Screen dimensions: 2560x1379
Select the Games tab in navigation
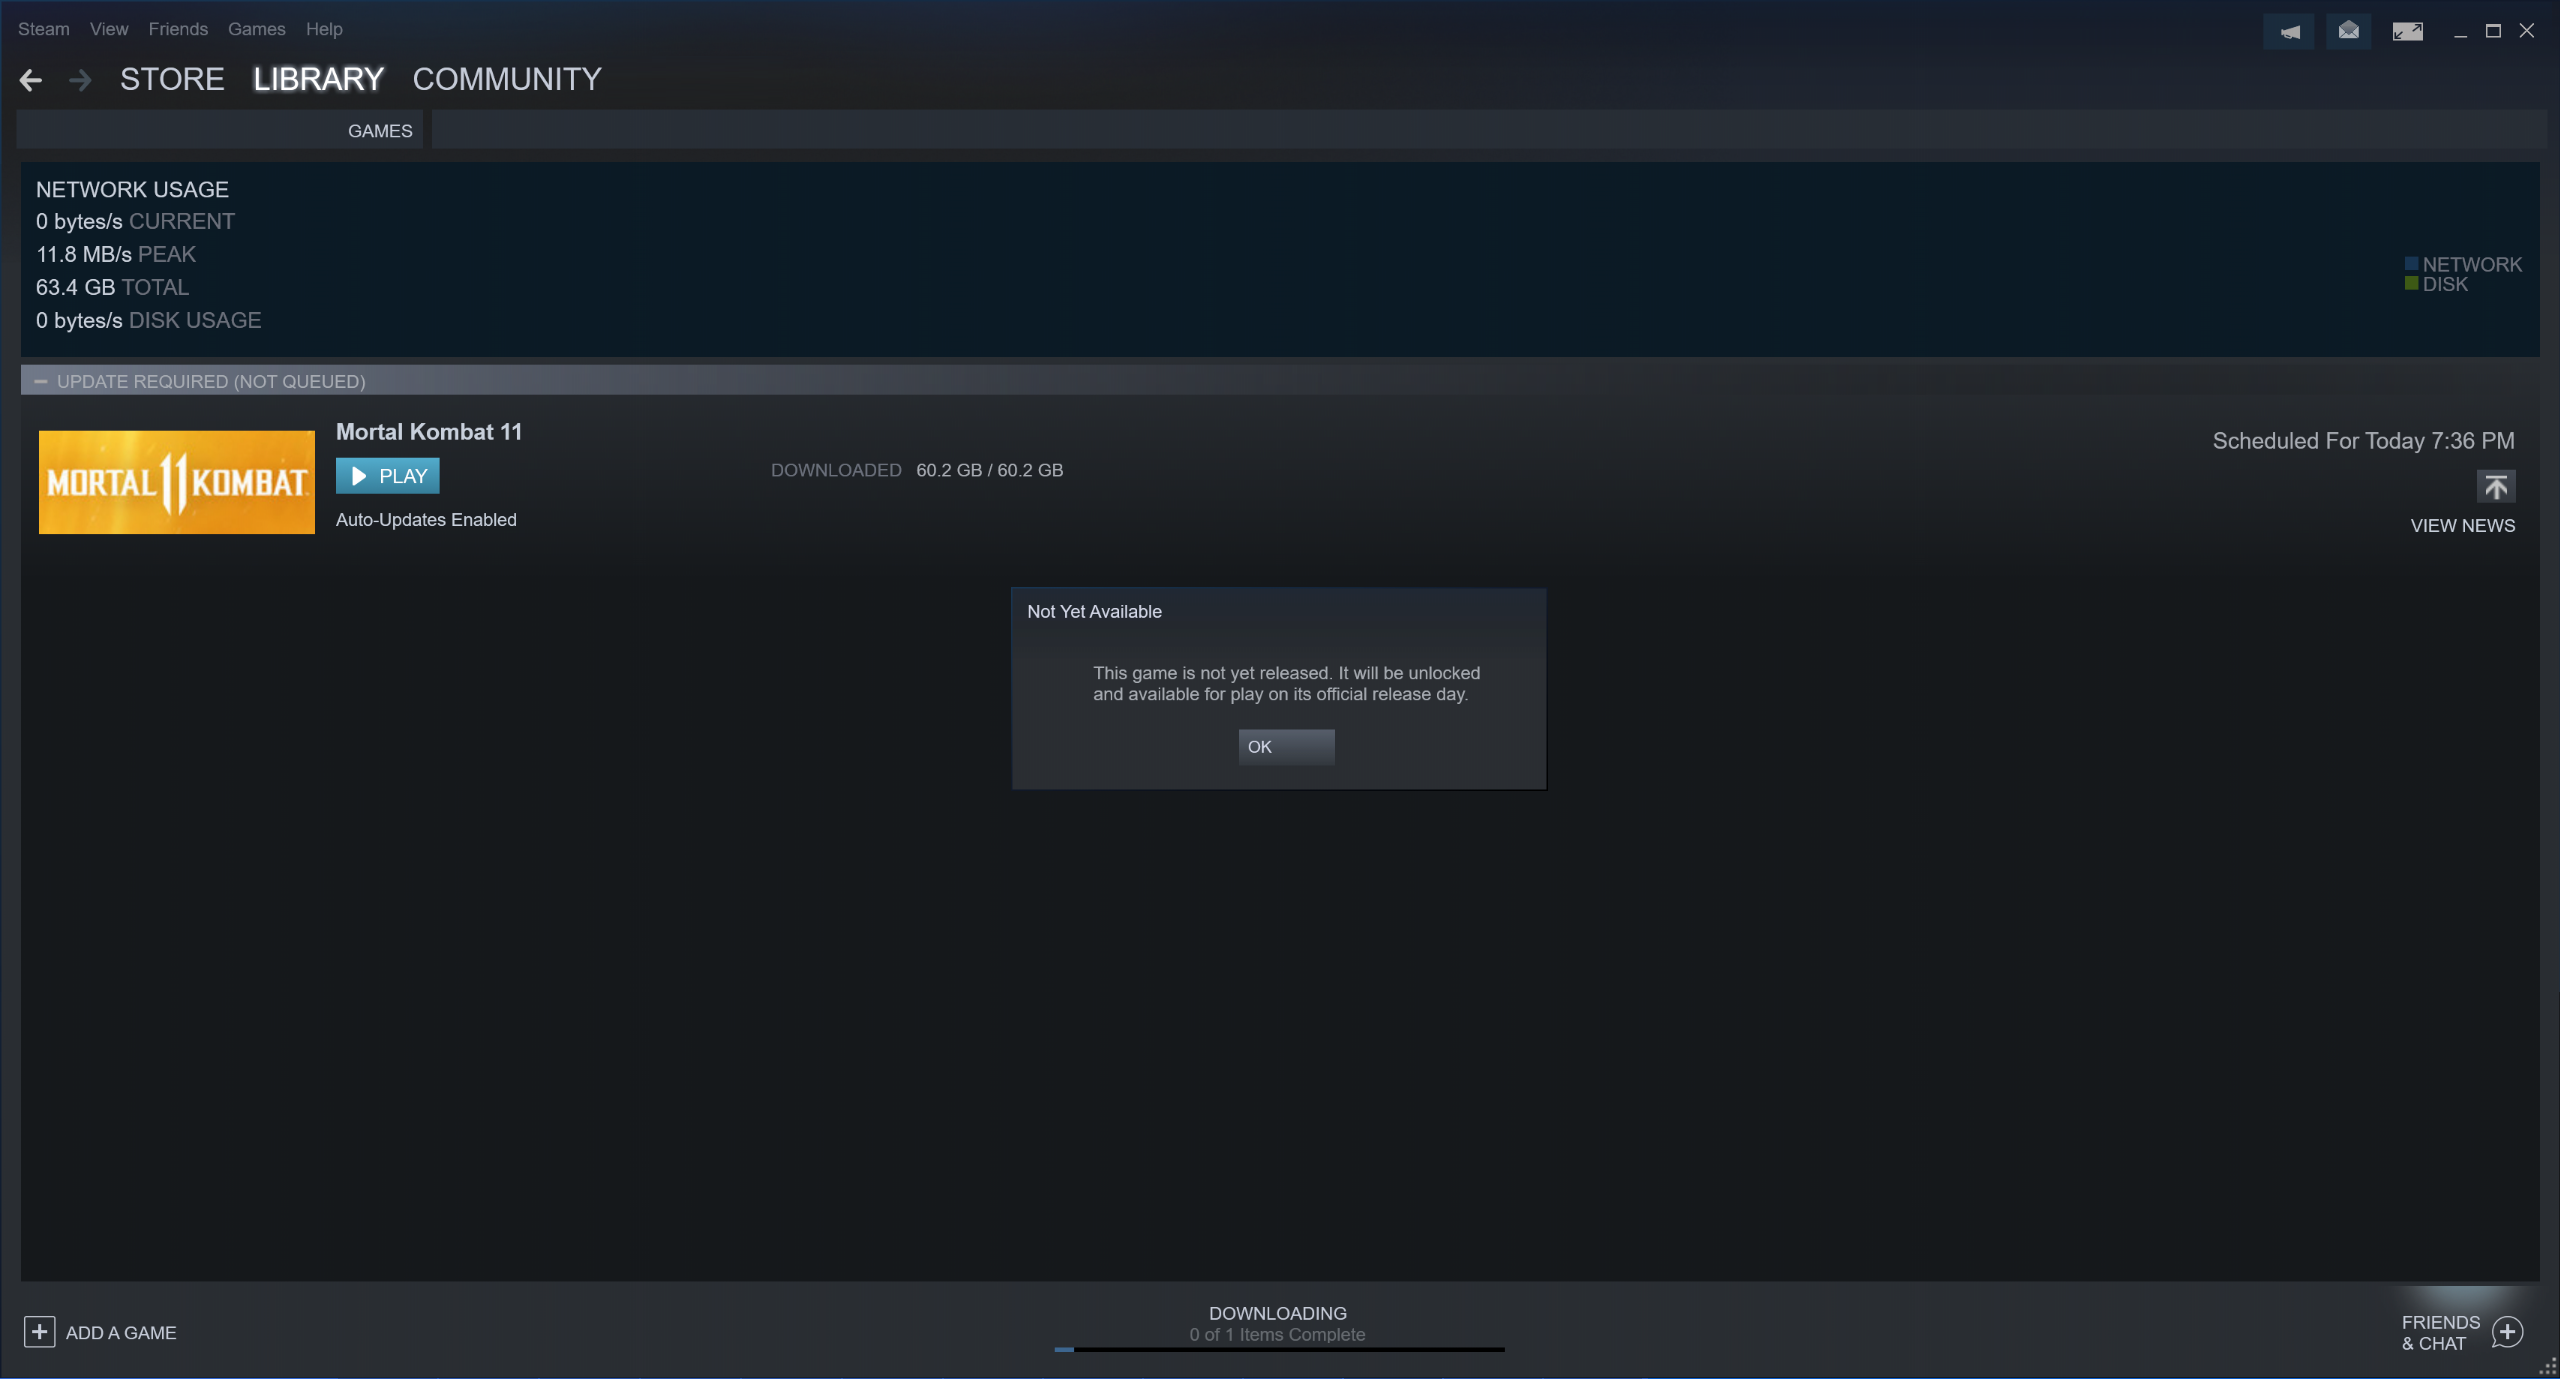pos(379,131)
